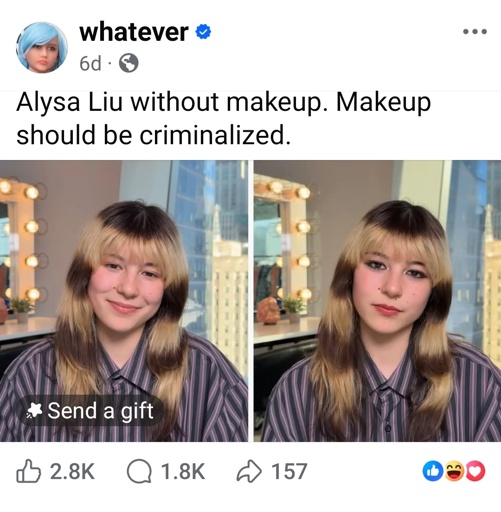Click the blue verified badge
The width and height of the screenshot is (501, 512).
[203, 32]
